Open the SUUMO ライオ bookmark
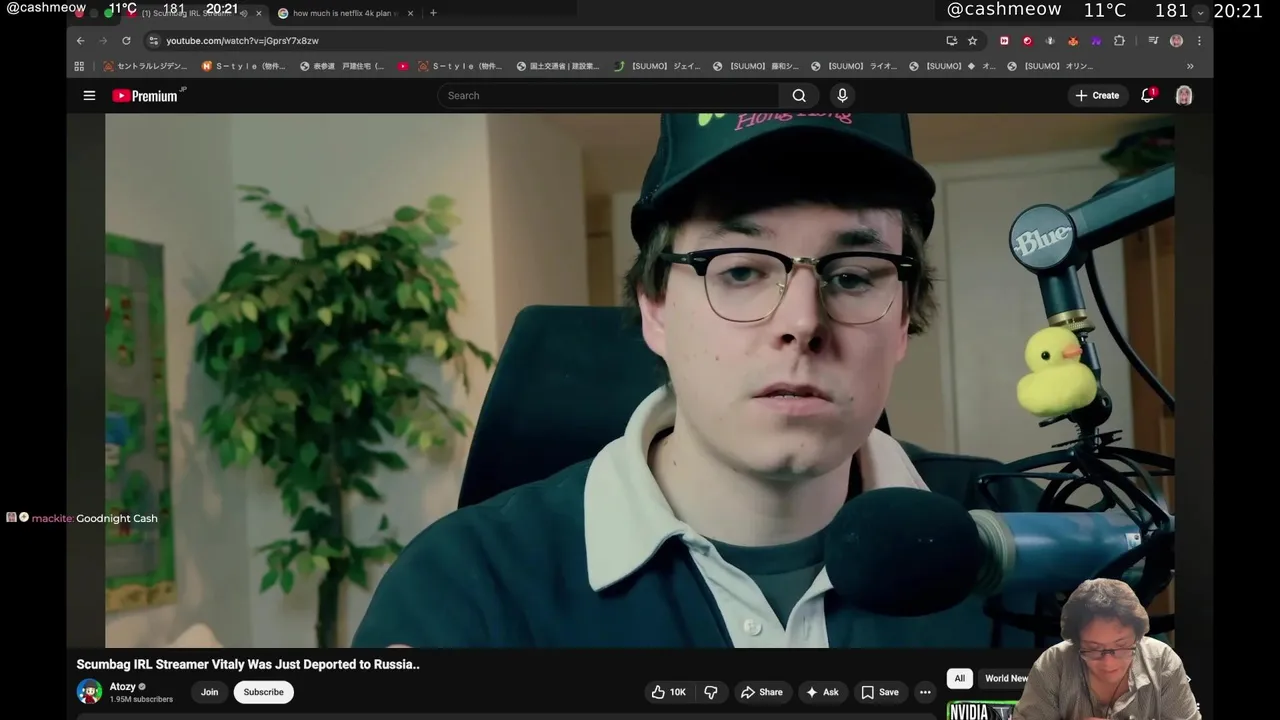Viewport: 1280px width, 720px height. point(854,66)
